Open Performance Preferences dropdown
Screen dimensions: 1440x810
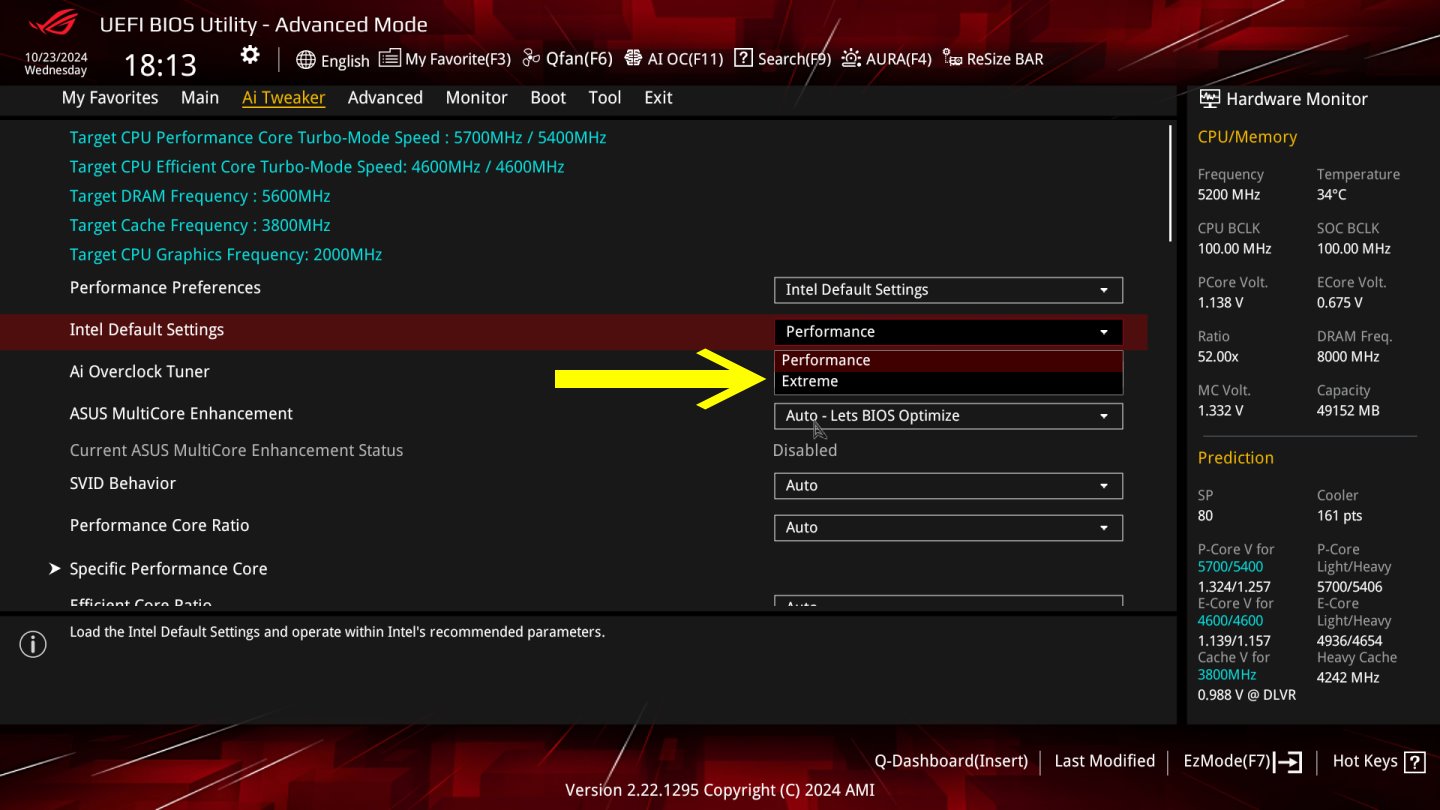(948, 290)
